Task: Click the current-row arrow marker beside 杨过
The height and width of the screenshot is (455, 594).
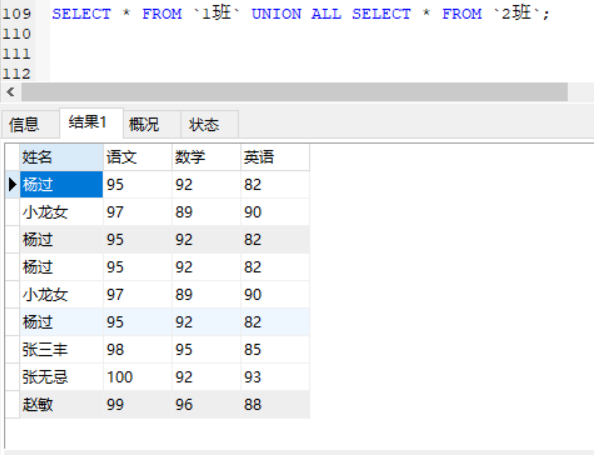Action: 12,185
